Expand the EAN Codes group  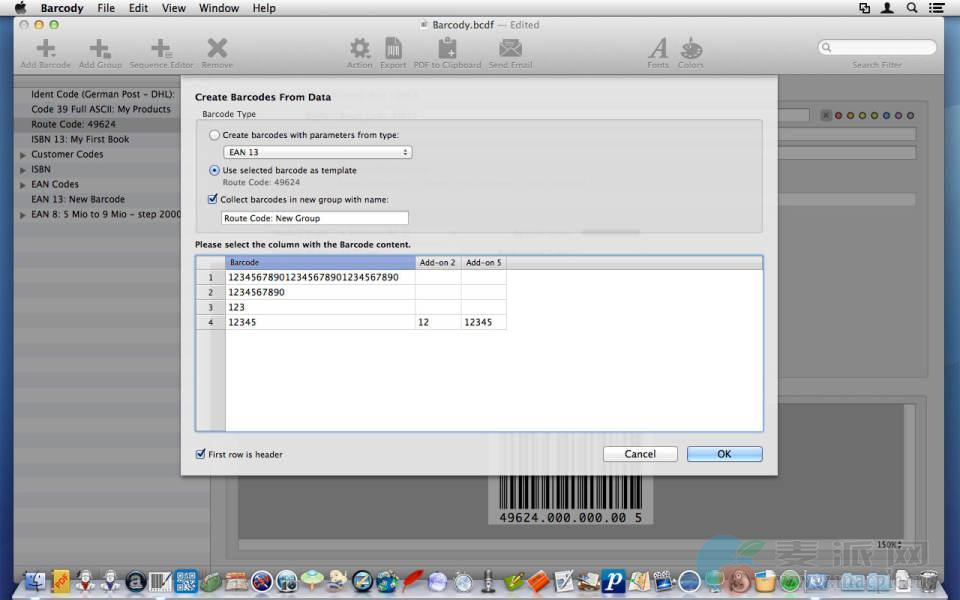pyautogui.click(x=23, y=185)
